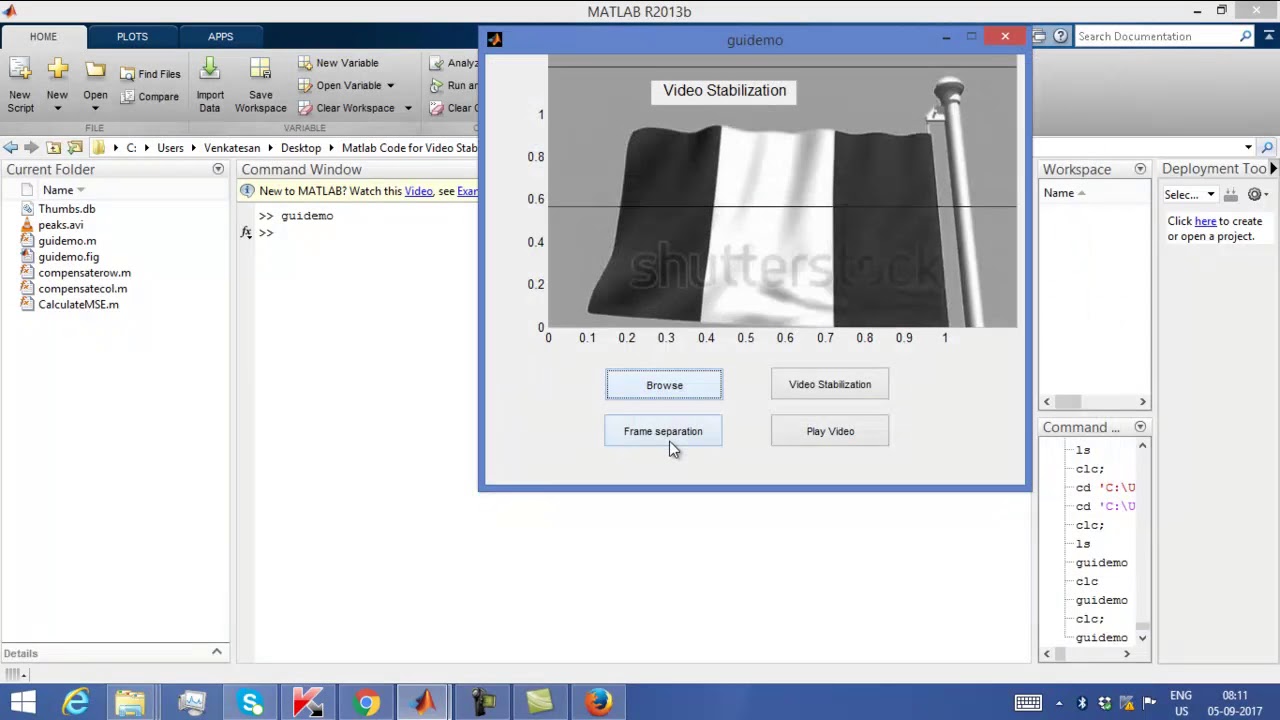1280x720 pixels.
Task: Click the Browse button in guidemo
Action: [664, 385]
